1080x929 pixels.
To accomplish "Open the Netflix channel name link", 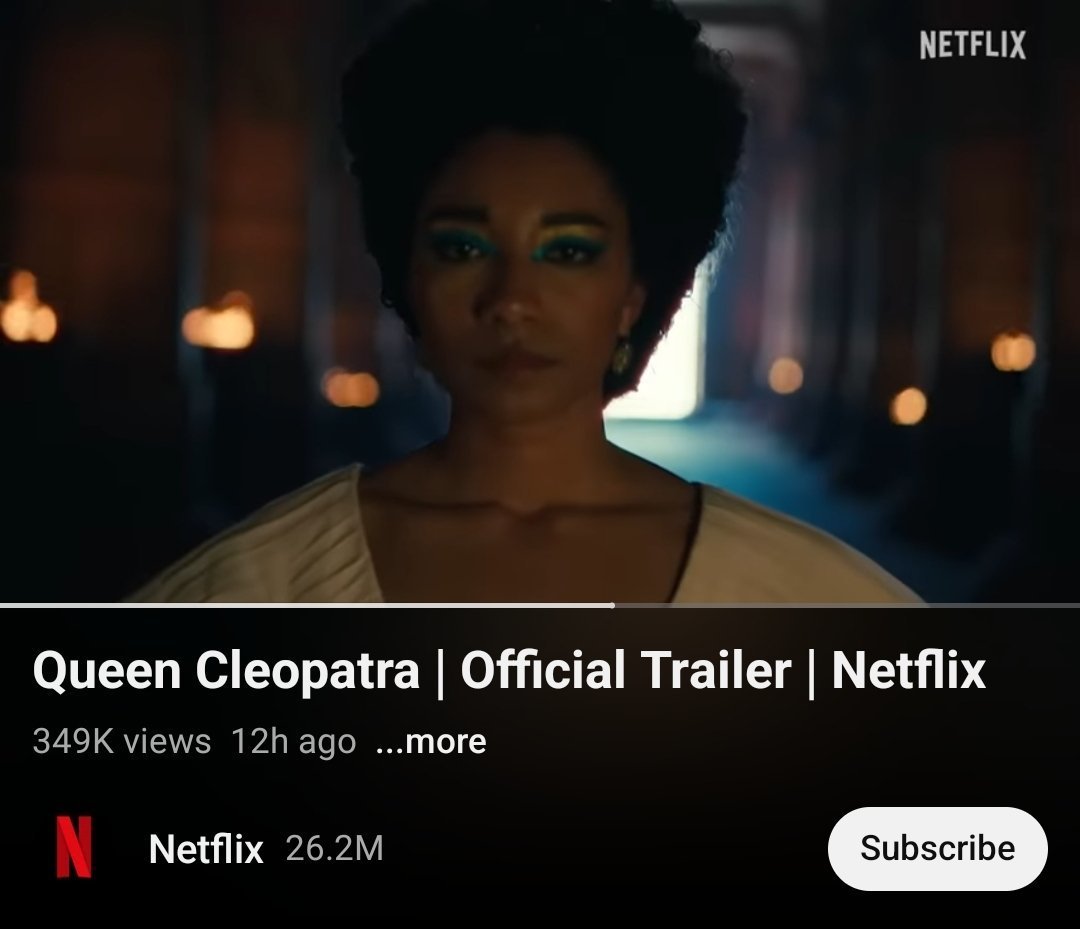I will [x=206, y=848].
